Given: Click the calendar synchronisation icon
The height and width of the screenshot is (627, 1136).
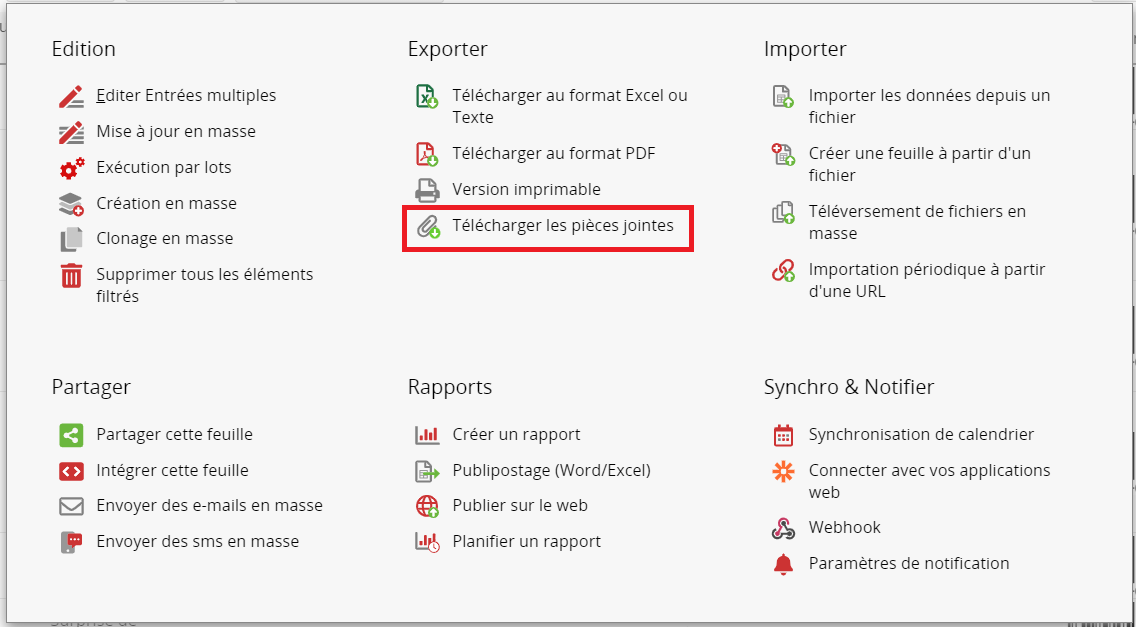Looking at the screenshot, I should point(783,436).
